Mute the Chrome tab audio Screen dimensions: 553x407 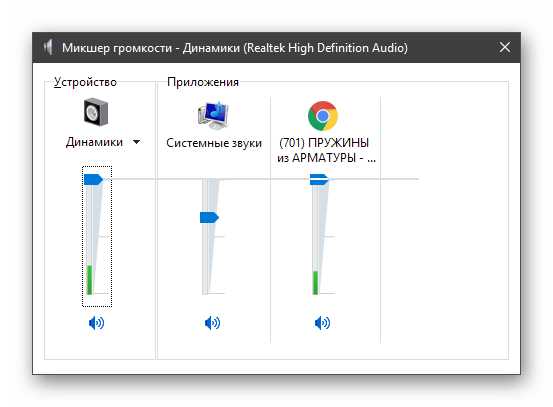[x=322, y=323]
